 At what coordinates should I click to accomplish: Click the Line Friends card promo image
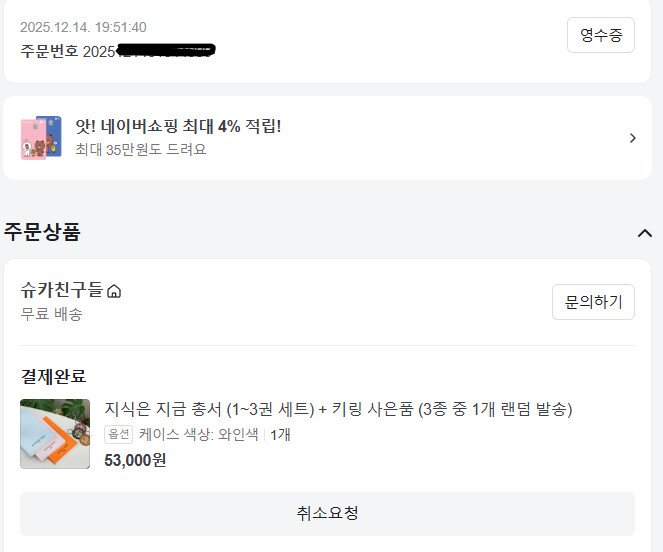click(x=41, y=137)
